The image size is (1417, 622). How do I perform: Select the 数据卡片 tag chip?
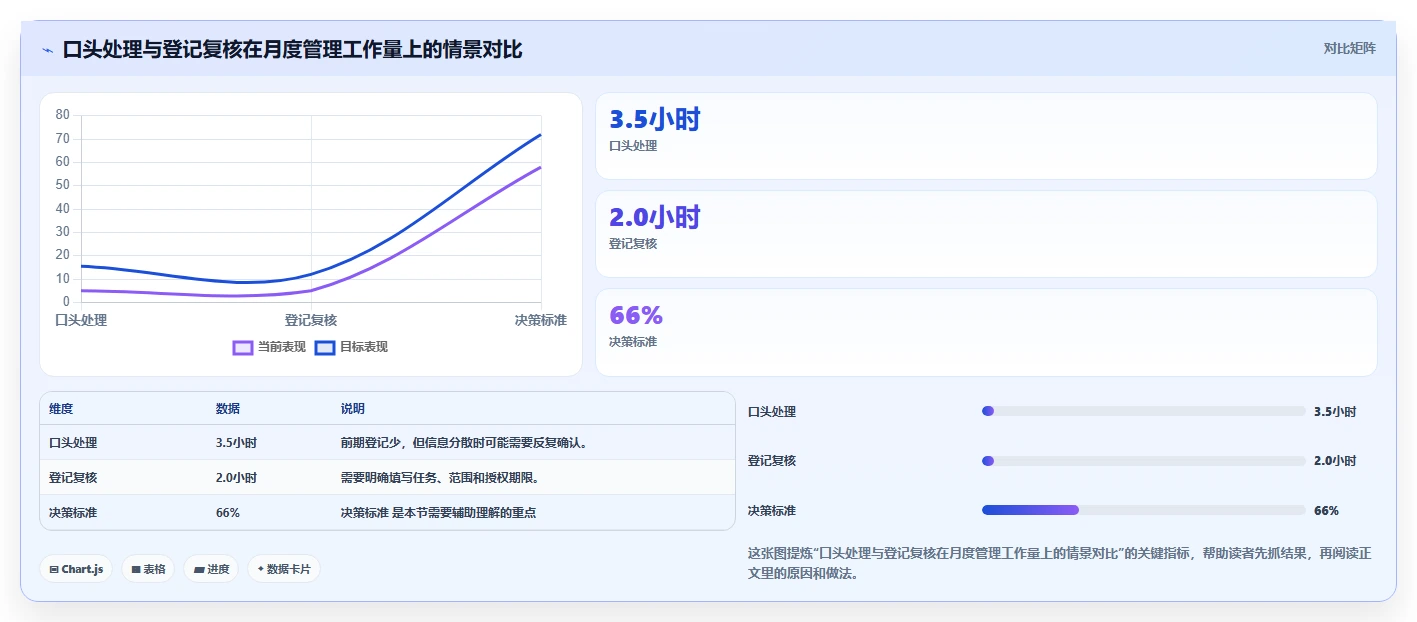[284, 569]
